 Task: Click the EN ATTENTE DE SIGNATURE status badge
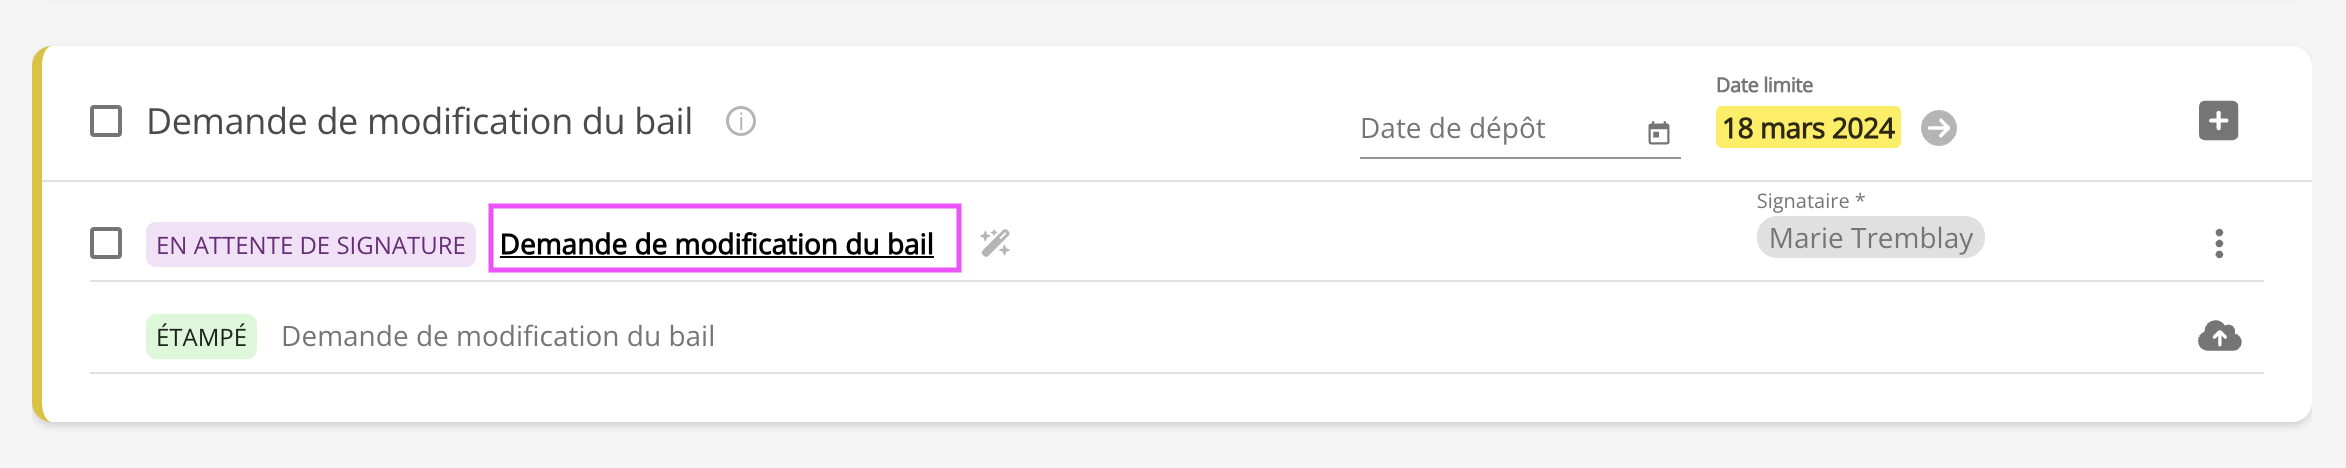[310, 245]
